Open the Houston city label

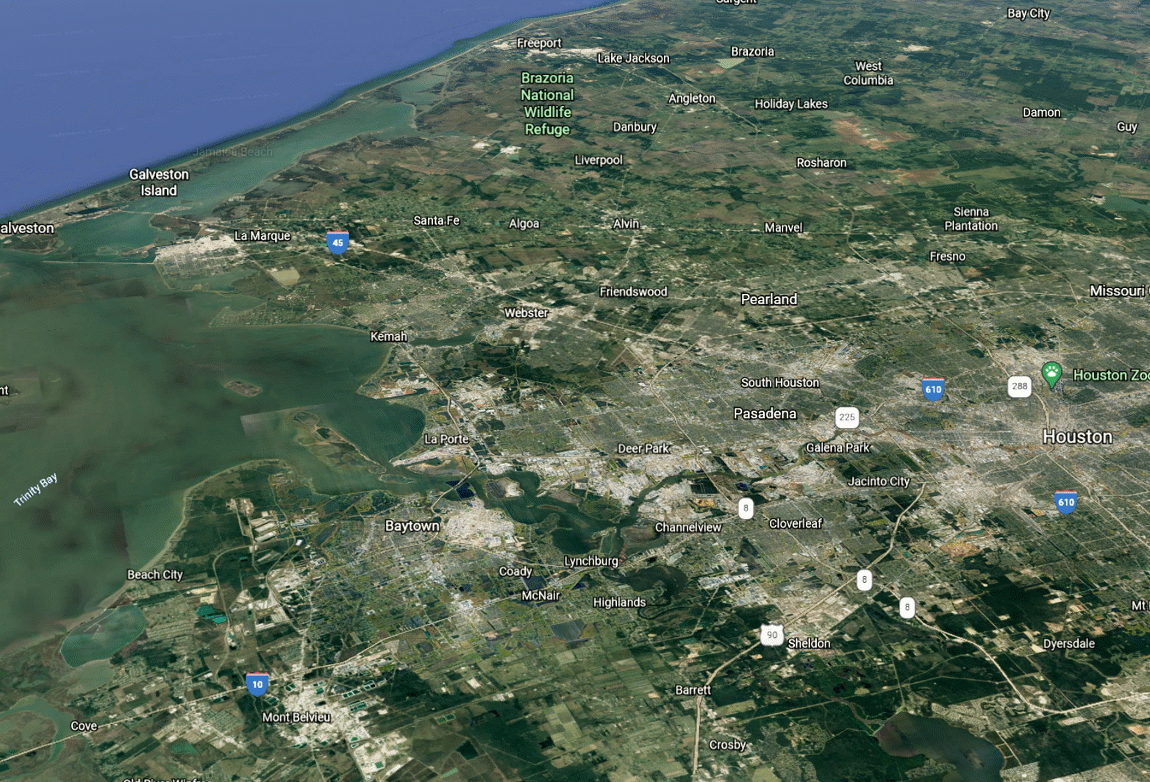tap(1077, 437)
